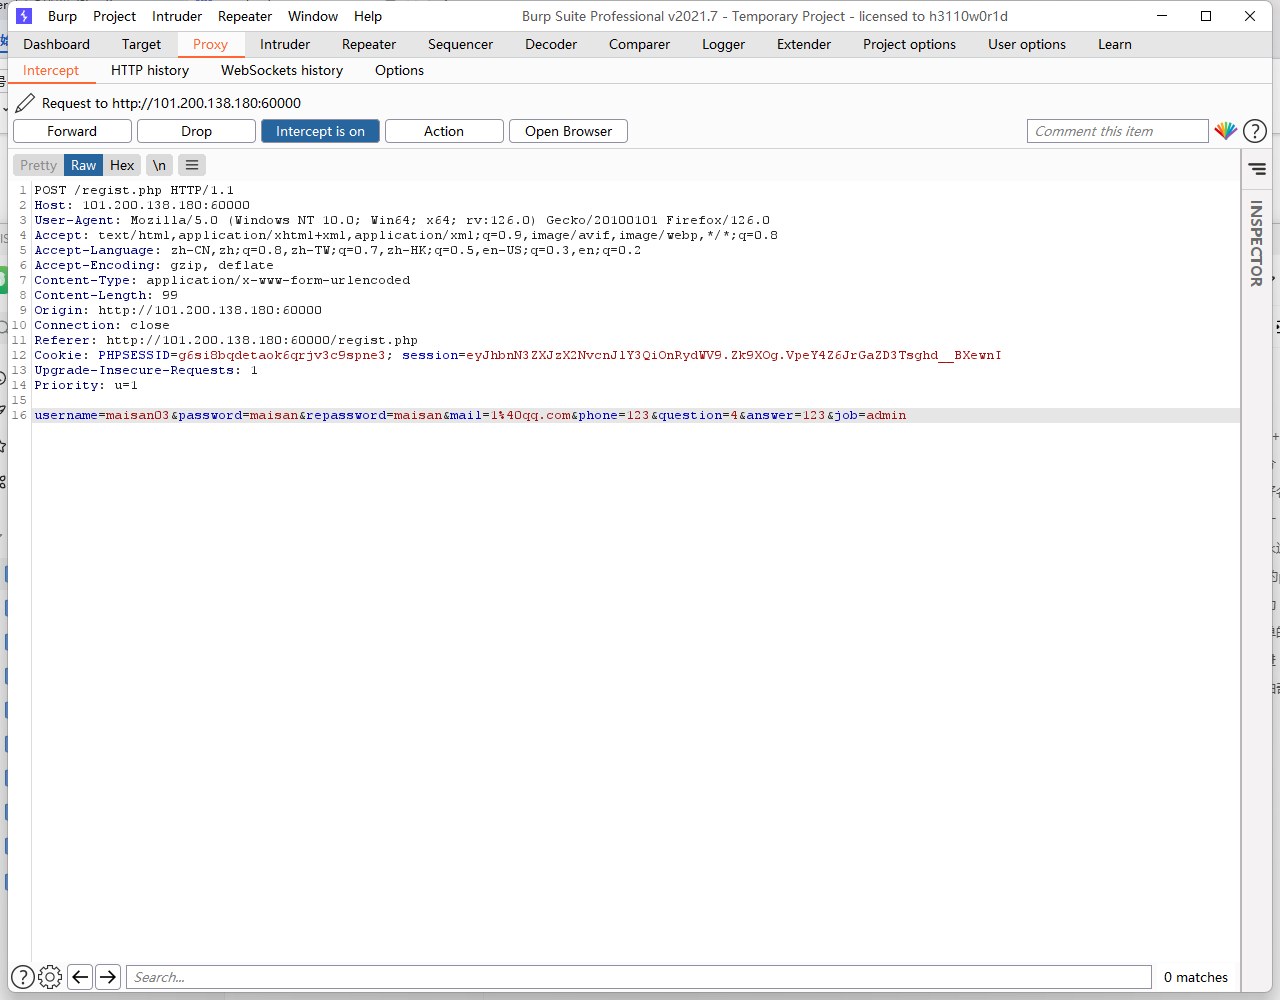
Task: Open the Project menu
Action: 114,16
